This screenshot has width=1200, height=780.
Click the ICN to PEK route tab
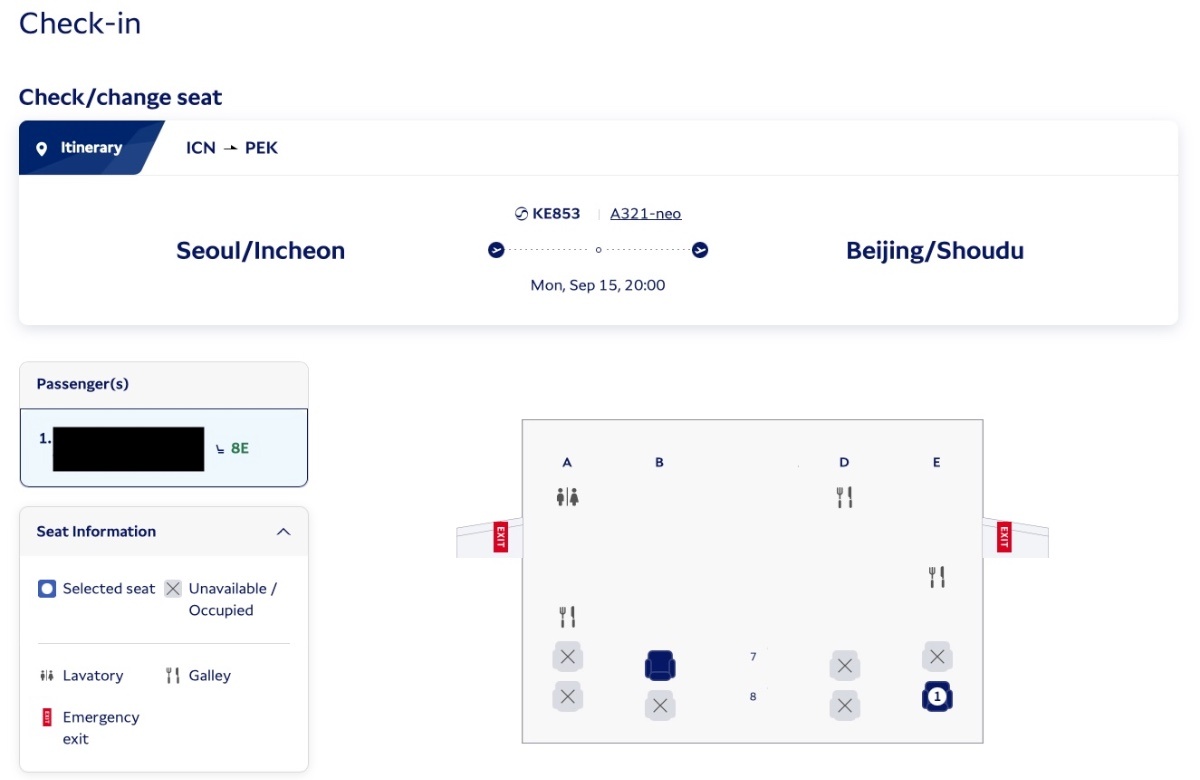click(232, 148)
